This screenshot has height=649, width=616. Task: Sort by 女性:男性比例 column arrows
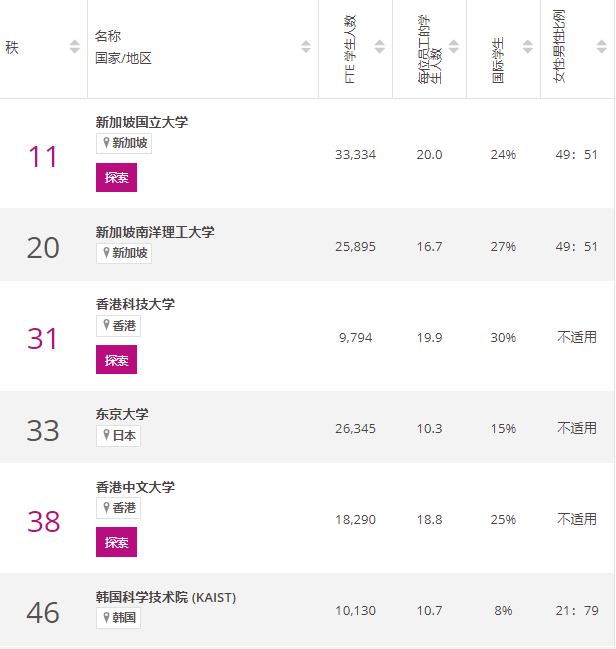(x=602, y=47)
